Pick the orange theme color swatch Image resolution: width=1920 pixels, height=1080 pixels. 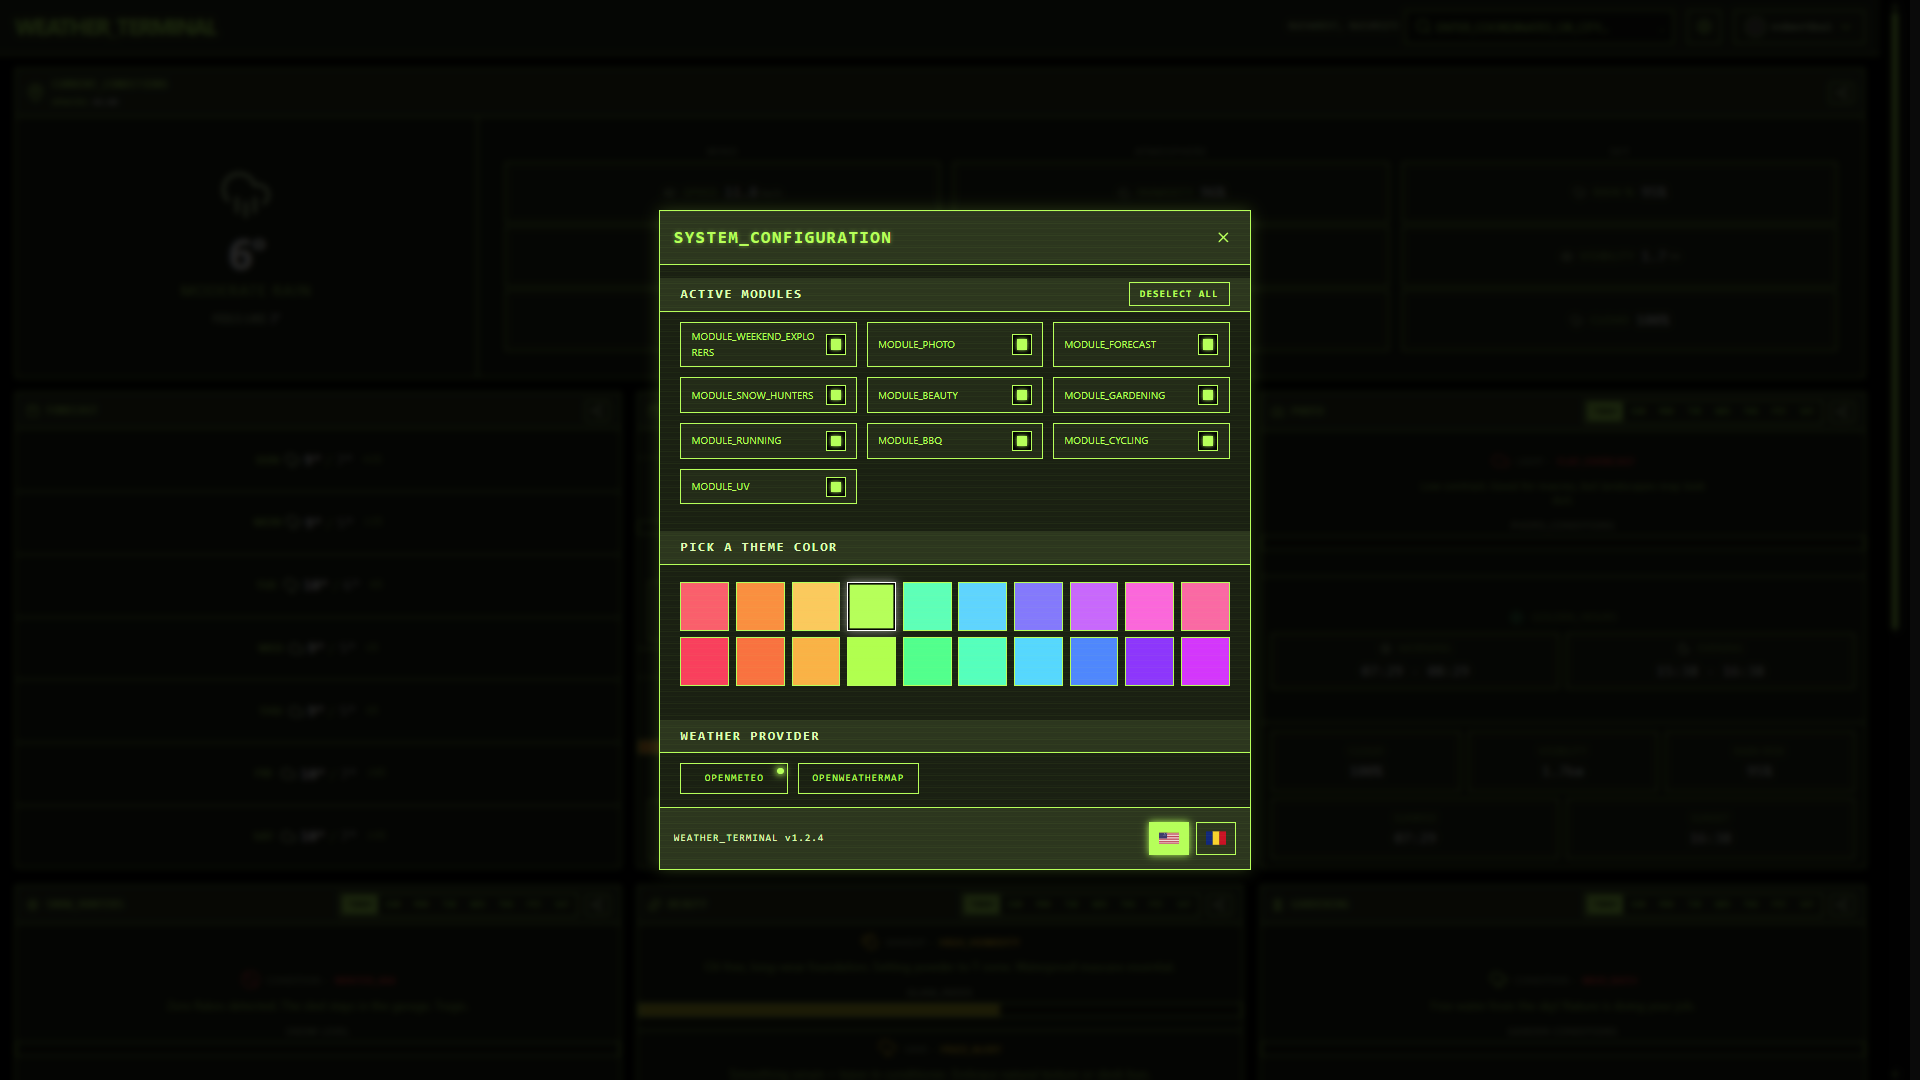(760, 605)
